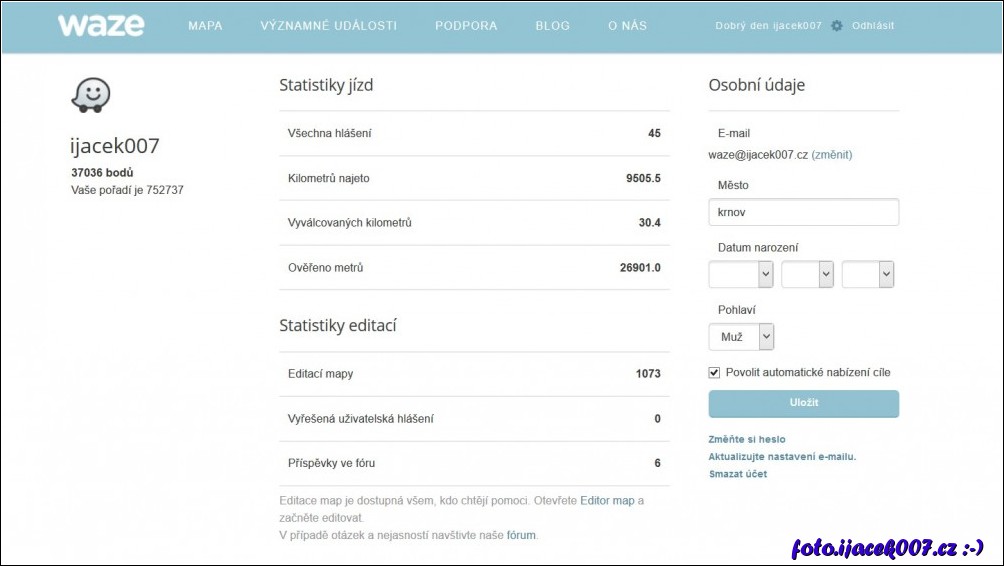The width and height of the screenshot is (1004, 566).
Task: Open the O NÁS menu item
Action: (627, 26)
